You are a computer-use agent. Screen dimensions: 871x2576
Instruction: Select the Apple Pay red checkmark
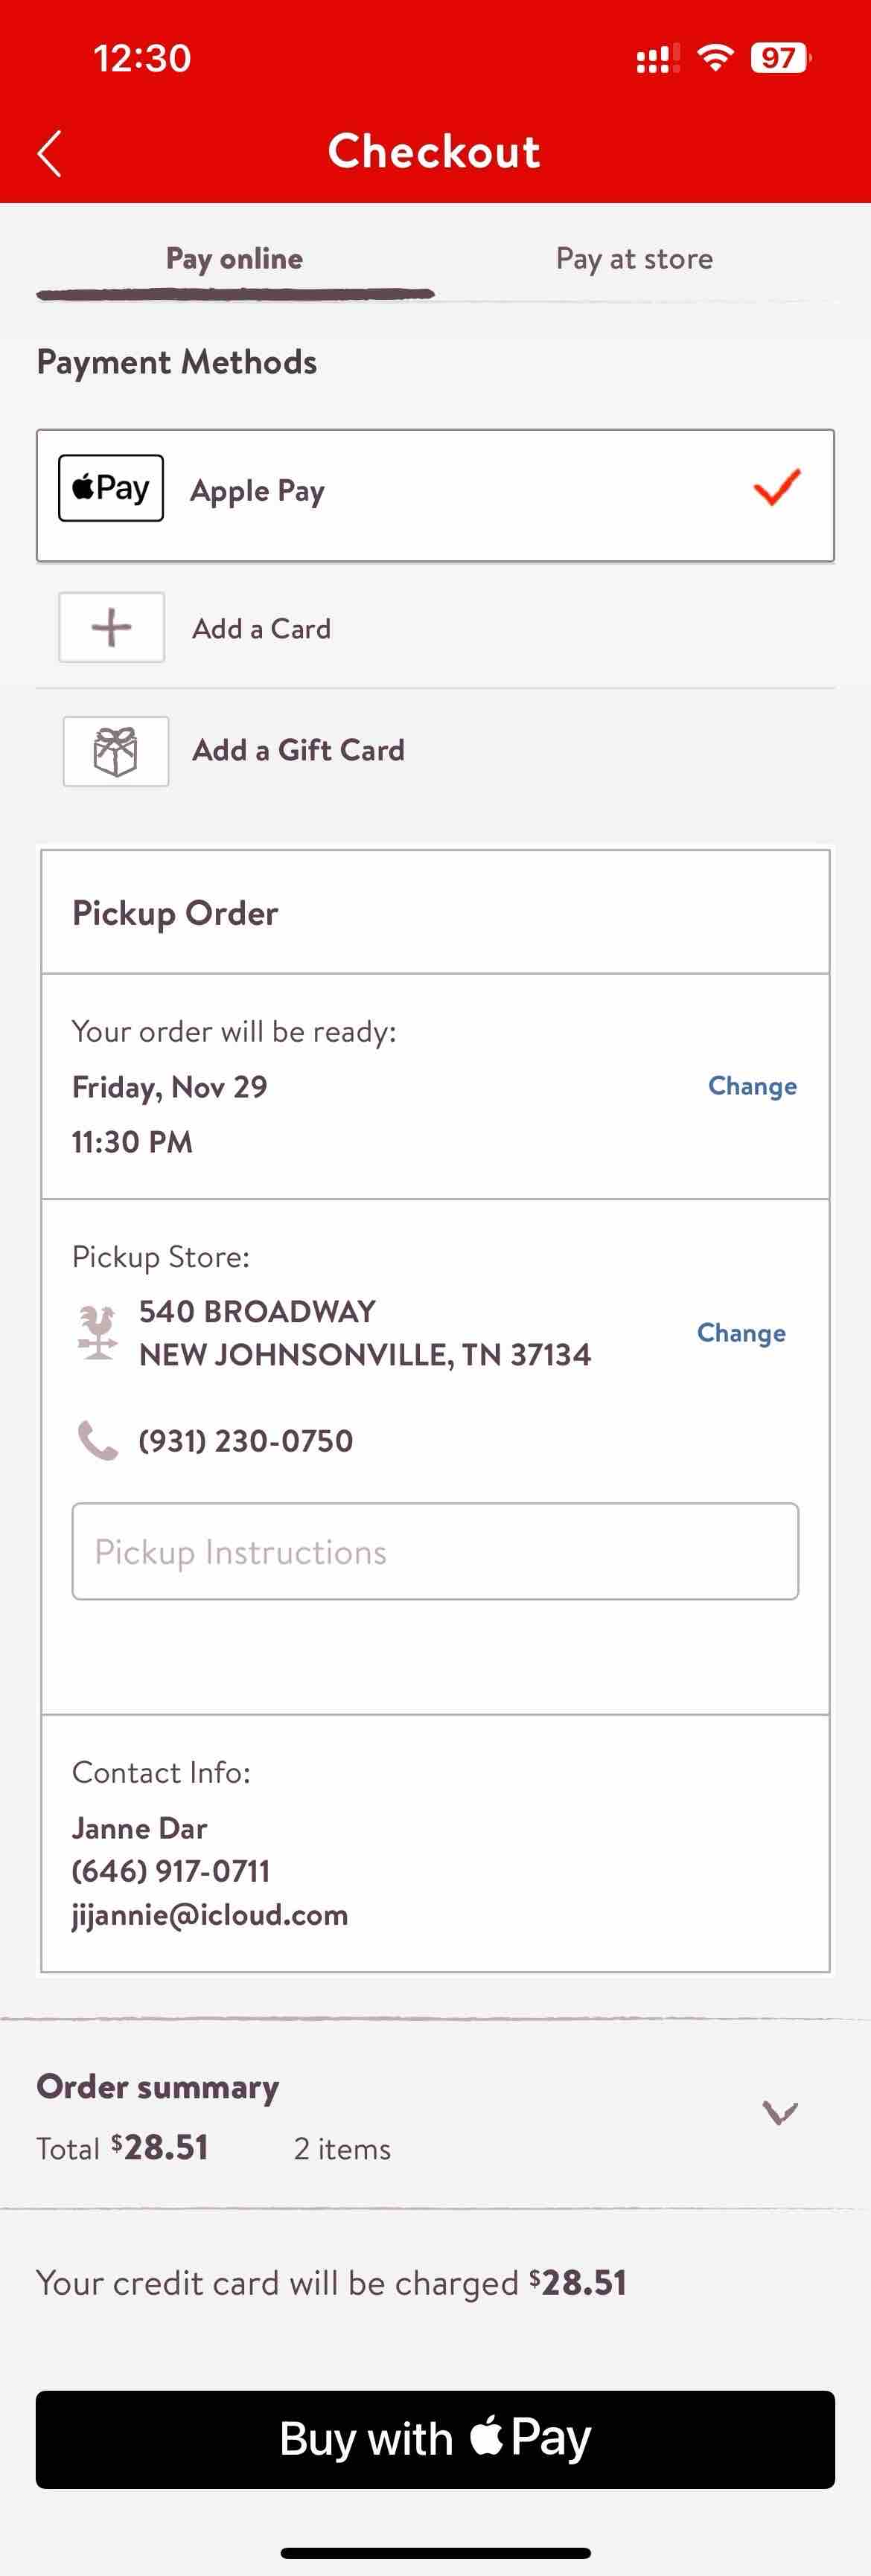(x=776, y=487)
